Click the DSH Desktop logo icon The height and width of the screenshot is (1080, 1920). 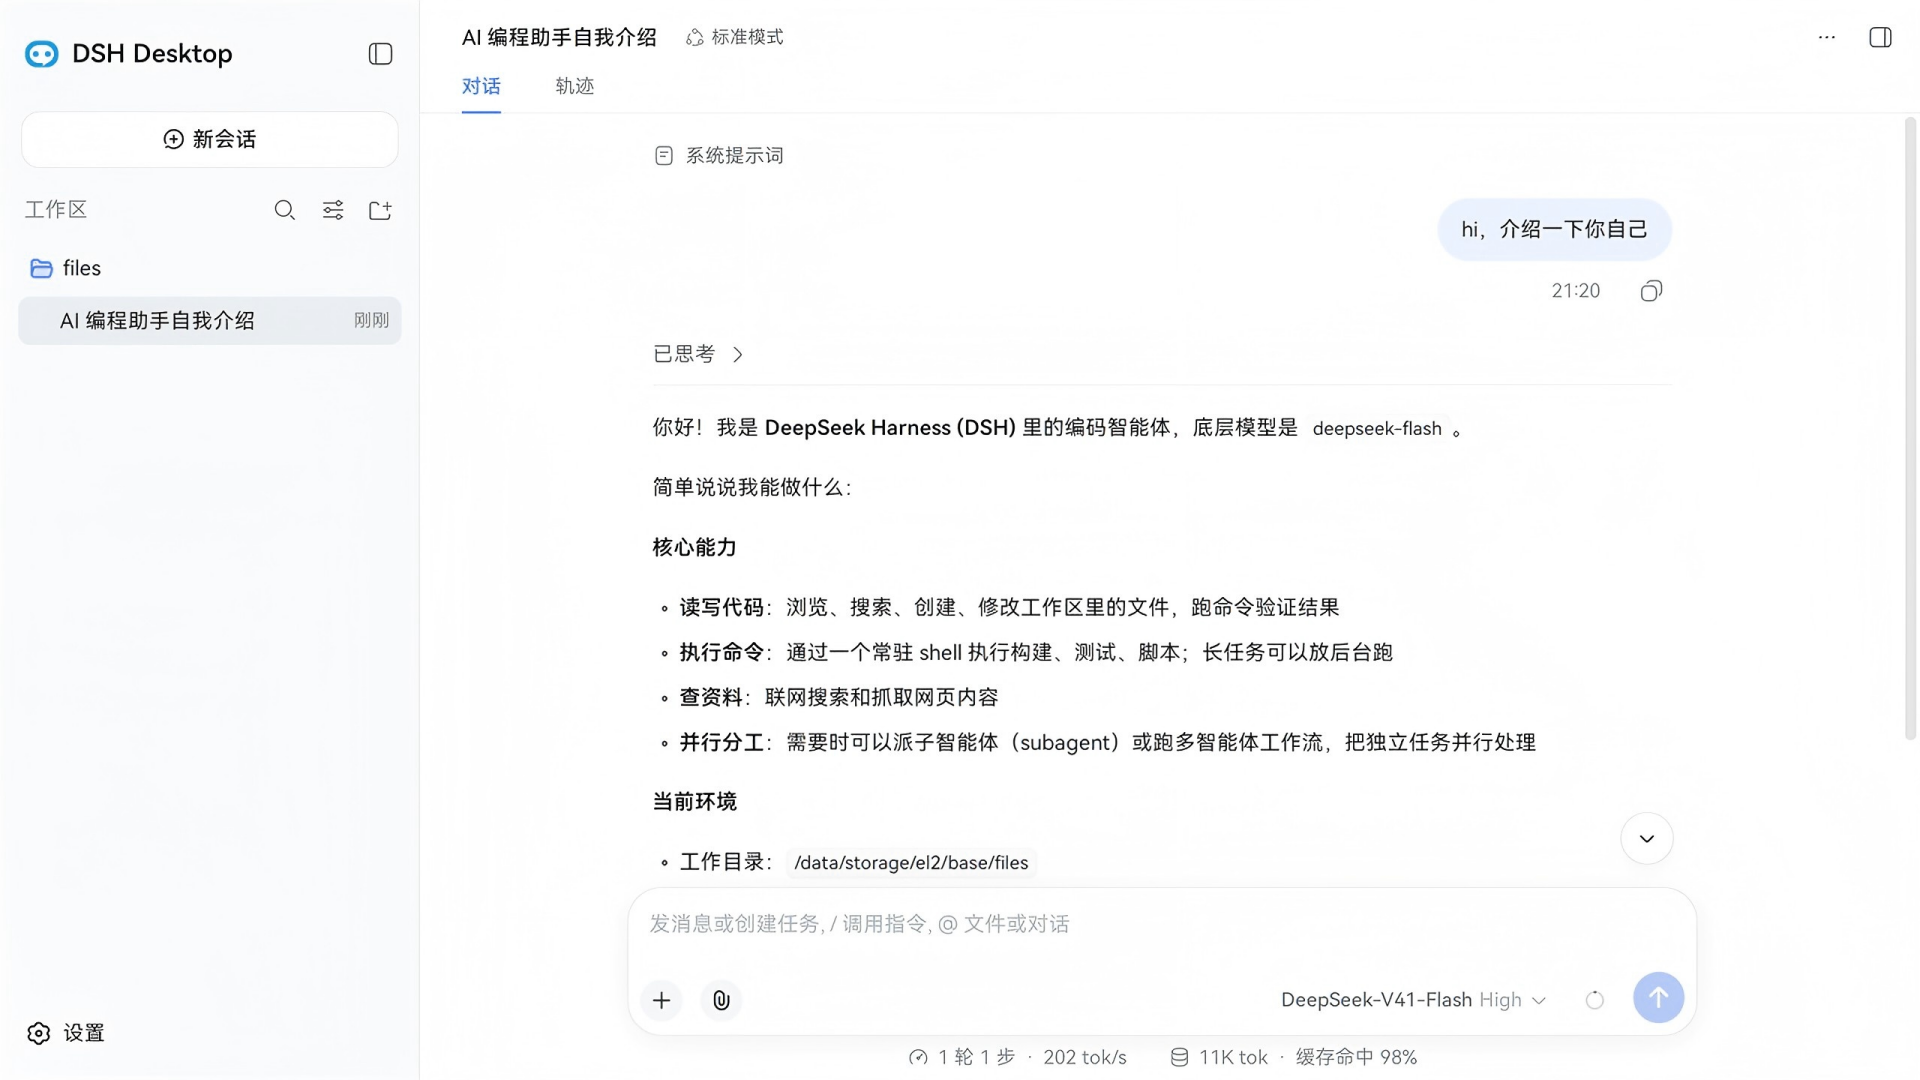(42, 54)
